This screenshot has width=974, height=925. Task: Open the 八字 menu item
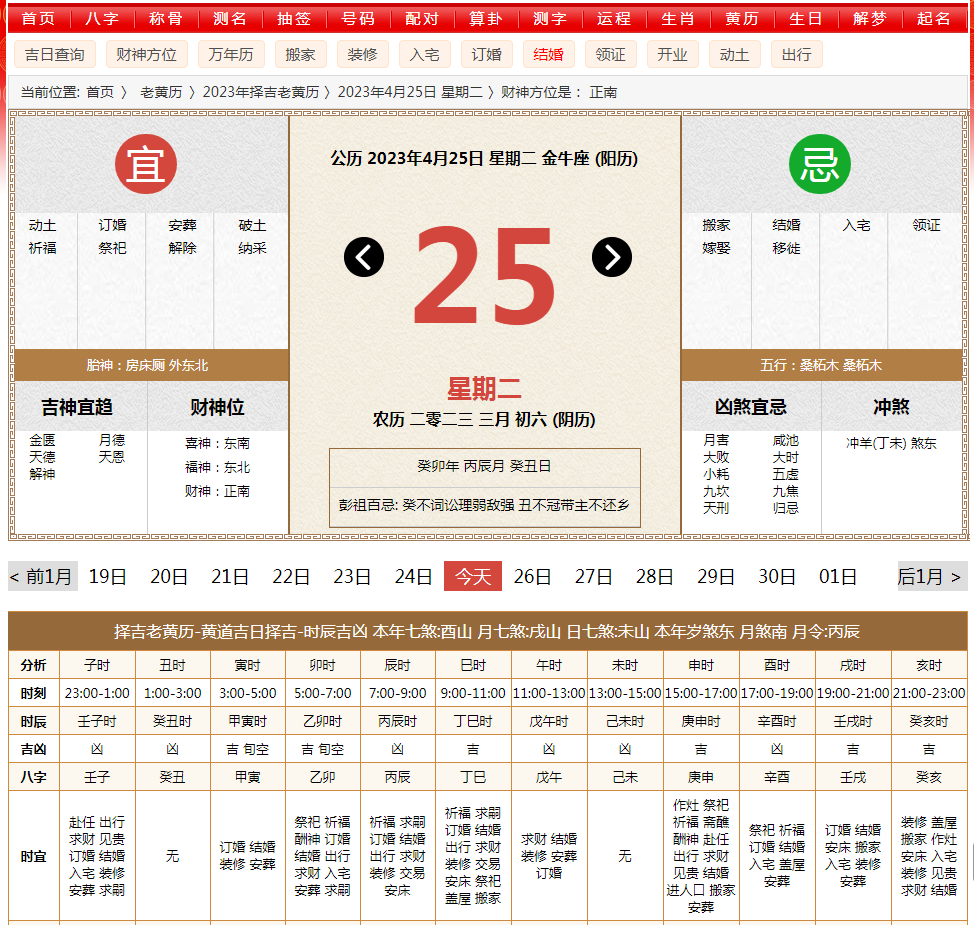(102, 19)
